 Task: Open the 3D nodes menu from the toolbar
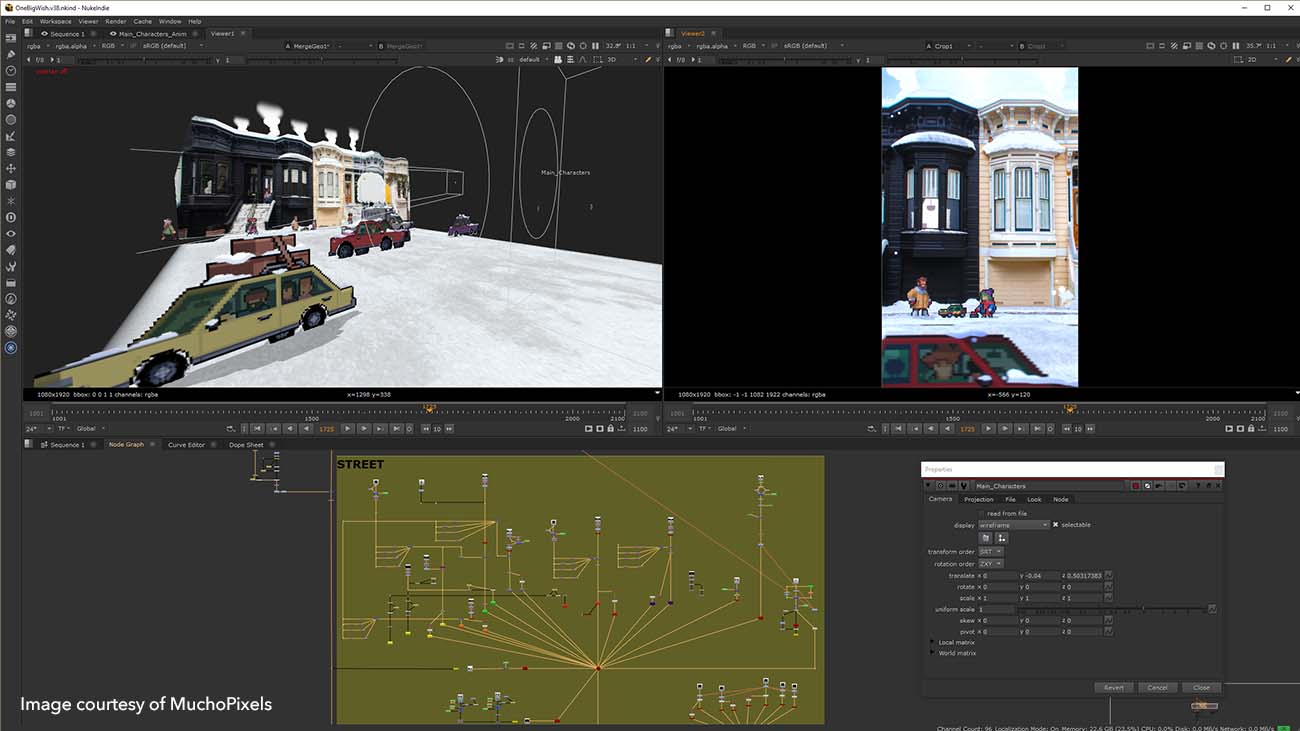coord(11,186)
